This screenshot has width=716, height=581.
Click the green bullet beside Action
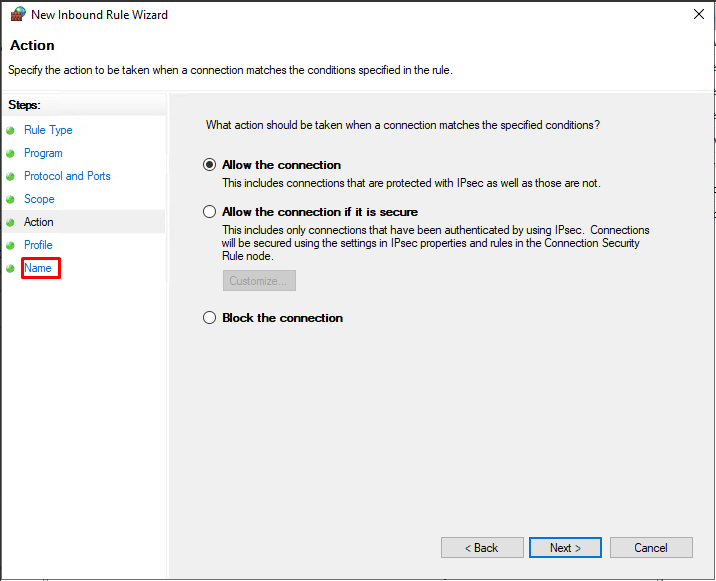pos(11,222)
